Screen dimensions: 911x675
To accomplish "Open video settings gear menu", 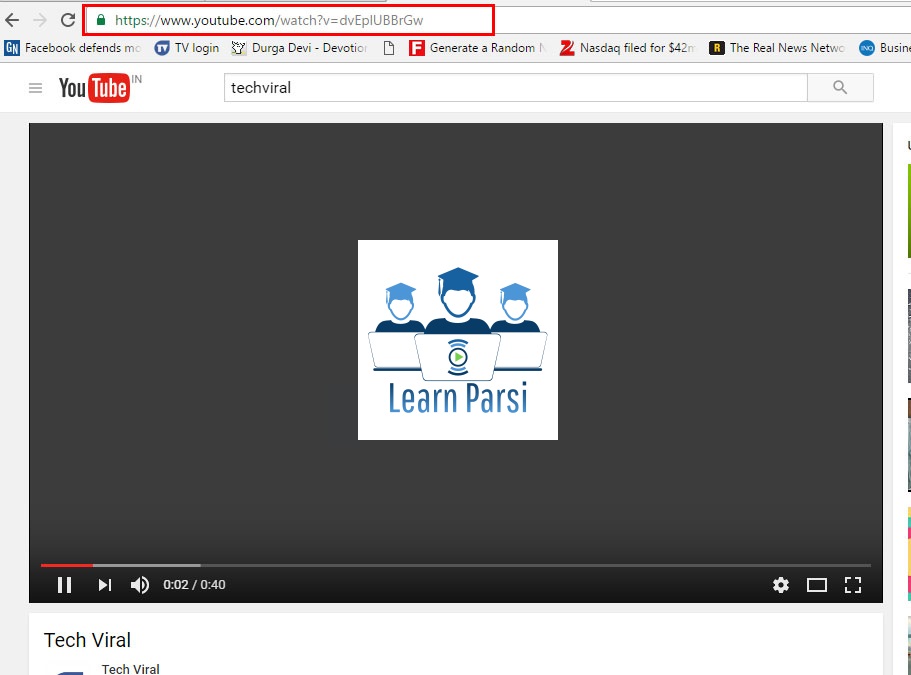I will click(x=781, y=584).
